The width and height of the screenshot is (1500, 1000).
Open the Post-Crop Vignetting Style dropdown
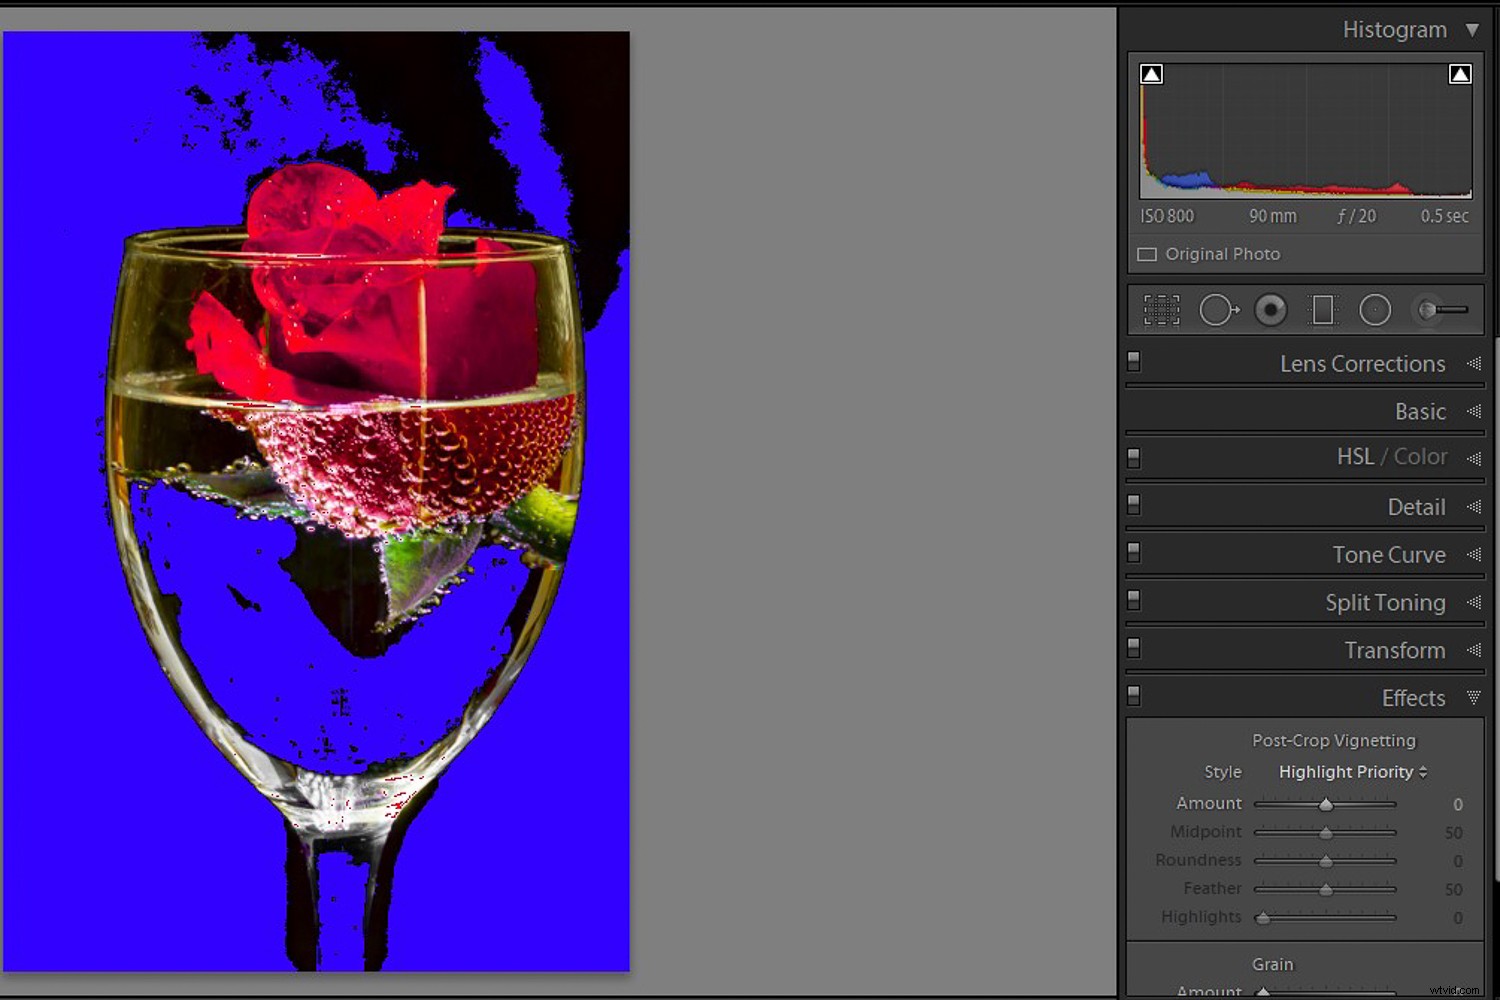click(1351, 772)
